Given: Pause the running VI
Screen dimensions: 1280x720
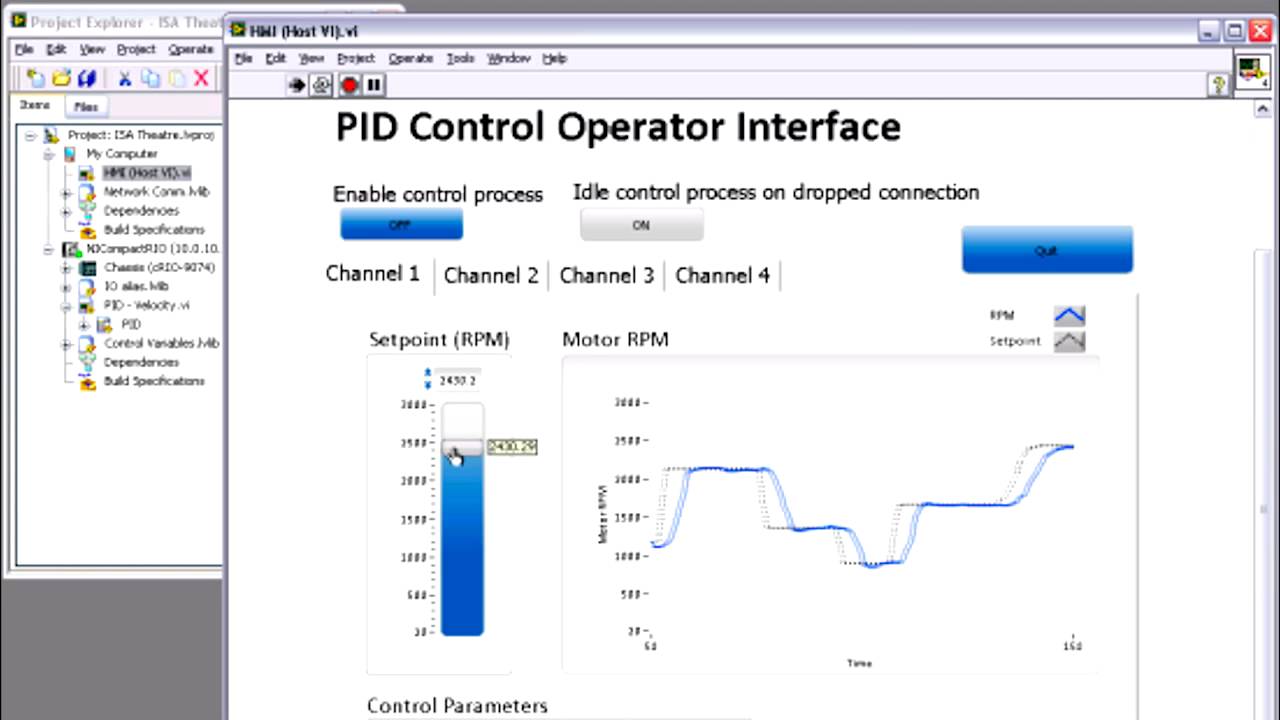Looking at the screenshot, I should pos(374,85).
